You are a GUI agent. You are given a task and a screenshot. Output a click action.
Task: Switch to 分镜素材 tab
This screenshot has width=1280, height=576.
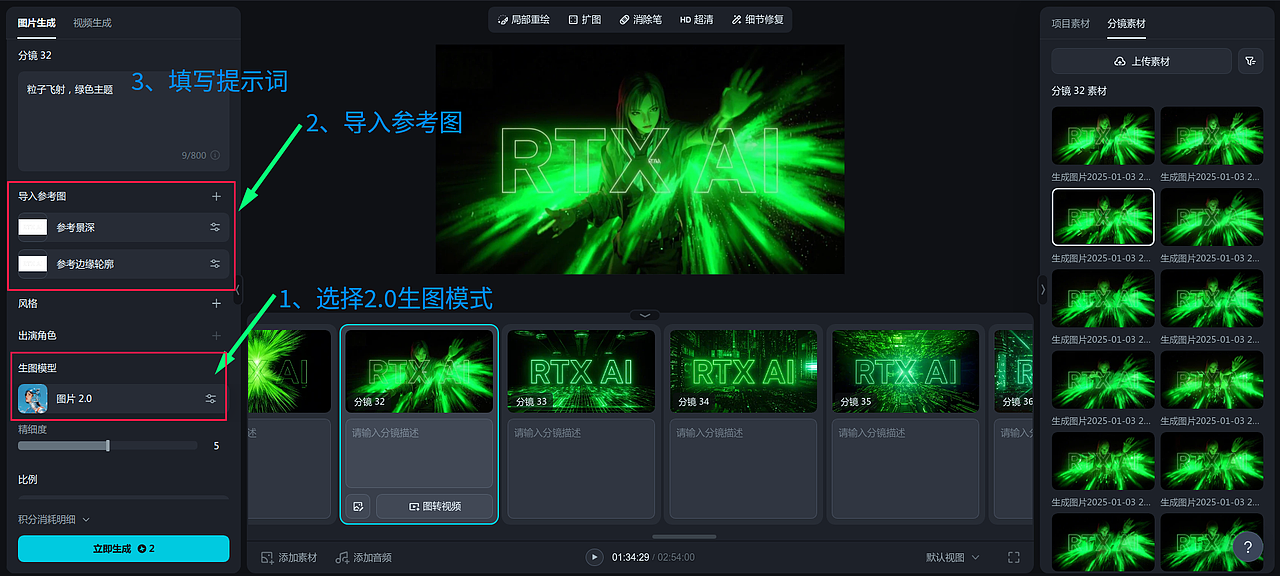(1127, 23)
